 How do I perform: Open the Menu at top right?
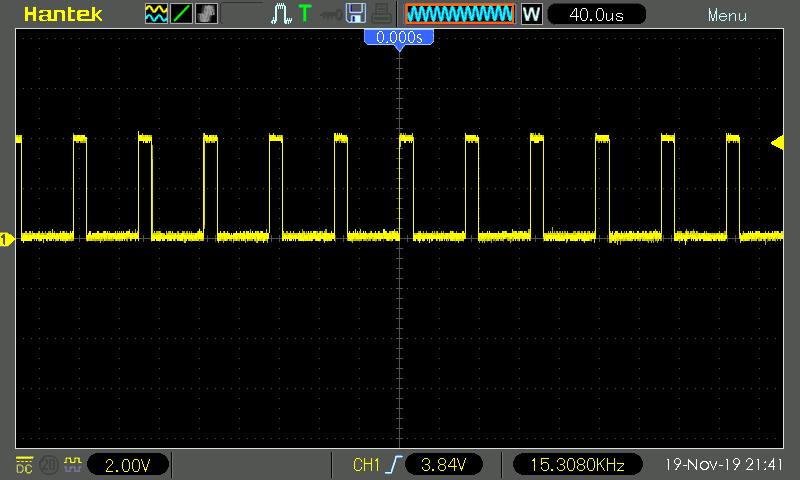[726, 15]
